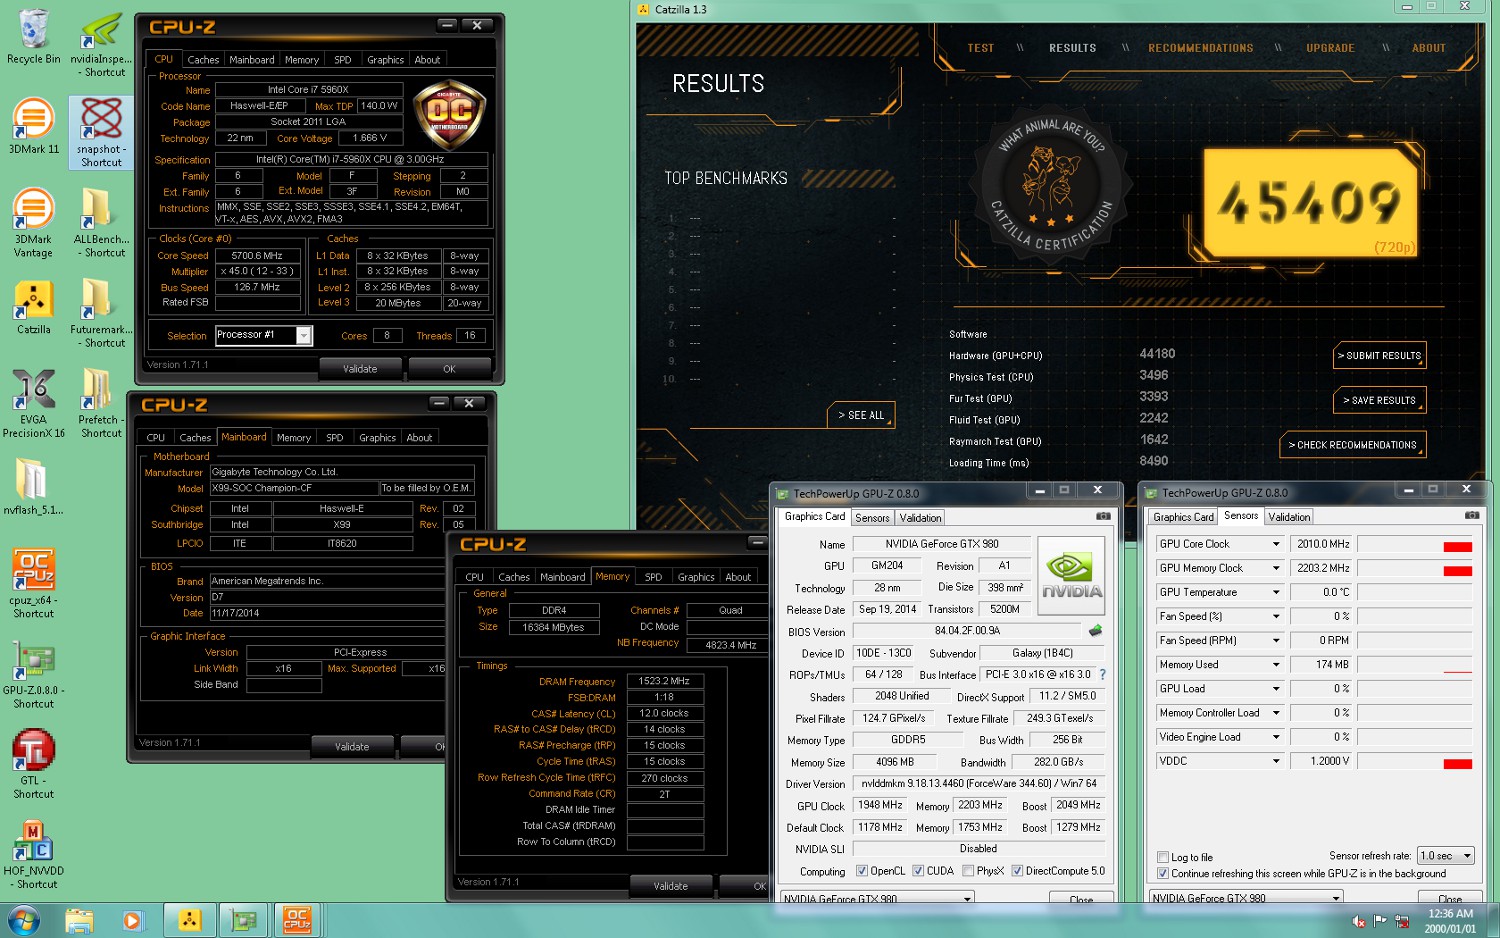
Task: Open the Processor #1 selection dropdown in CPU-Z
Action: coord(304,336)
